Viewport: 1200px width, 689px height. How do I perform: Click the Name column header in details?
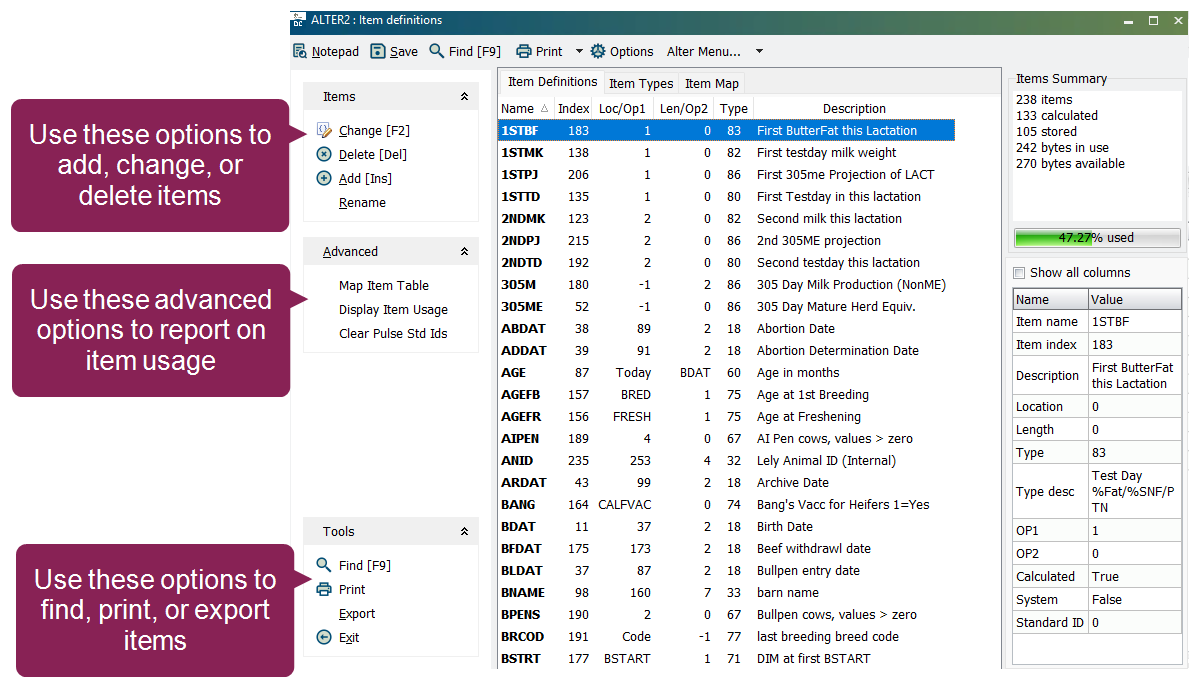[x=1050, y=299]
